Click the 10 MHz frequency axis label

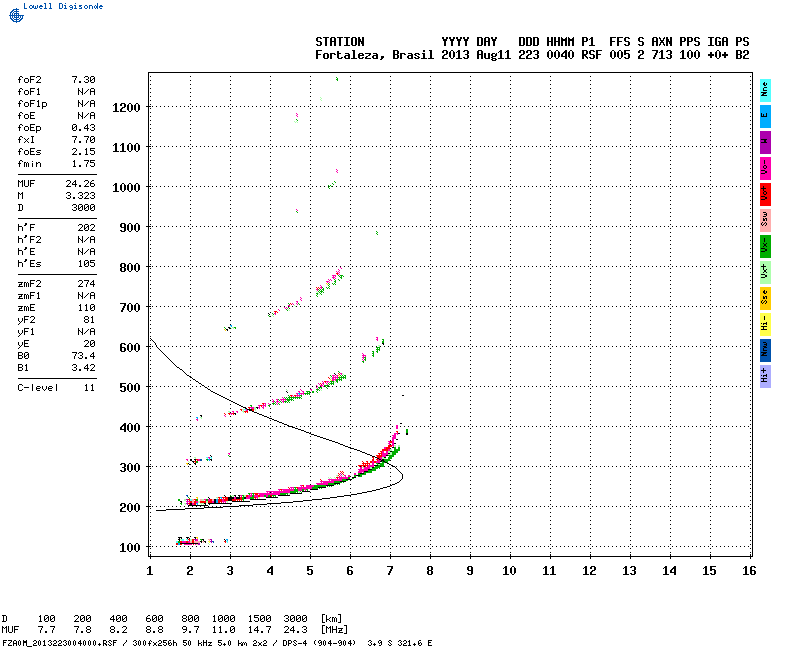[509, 571]
